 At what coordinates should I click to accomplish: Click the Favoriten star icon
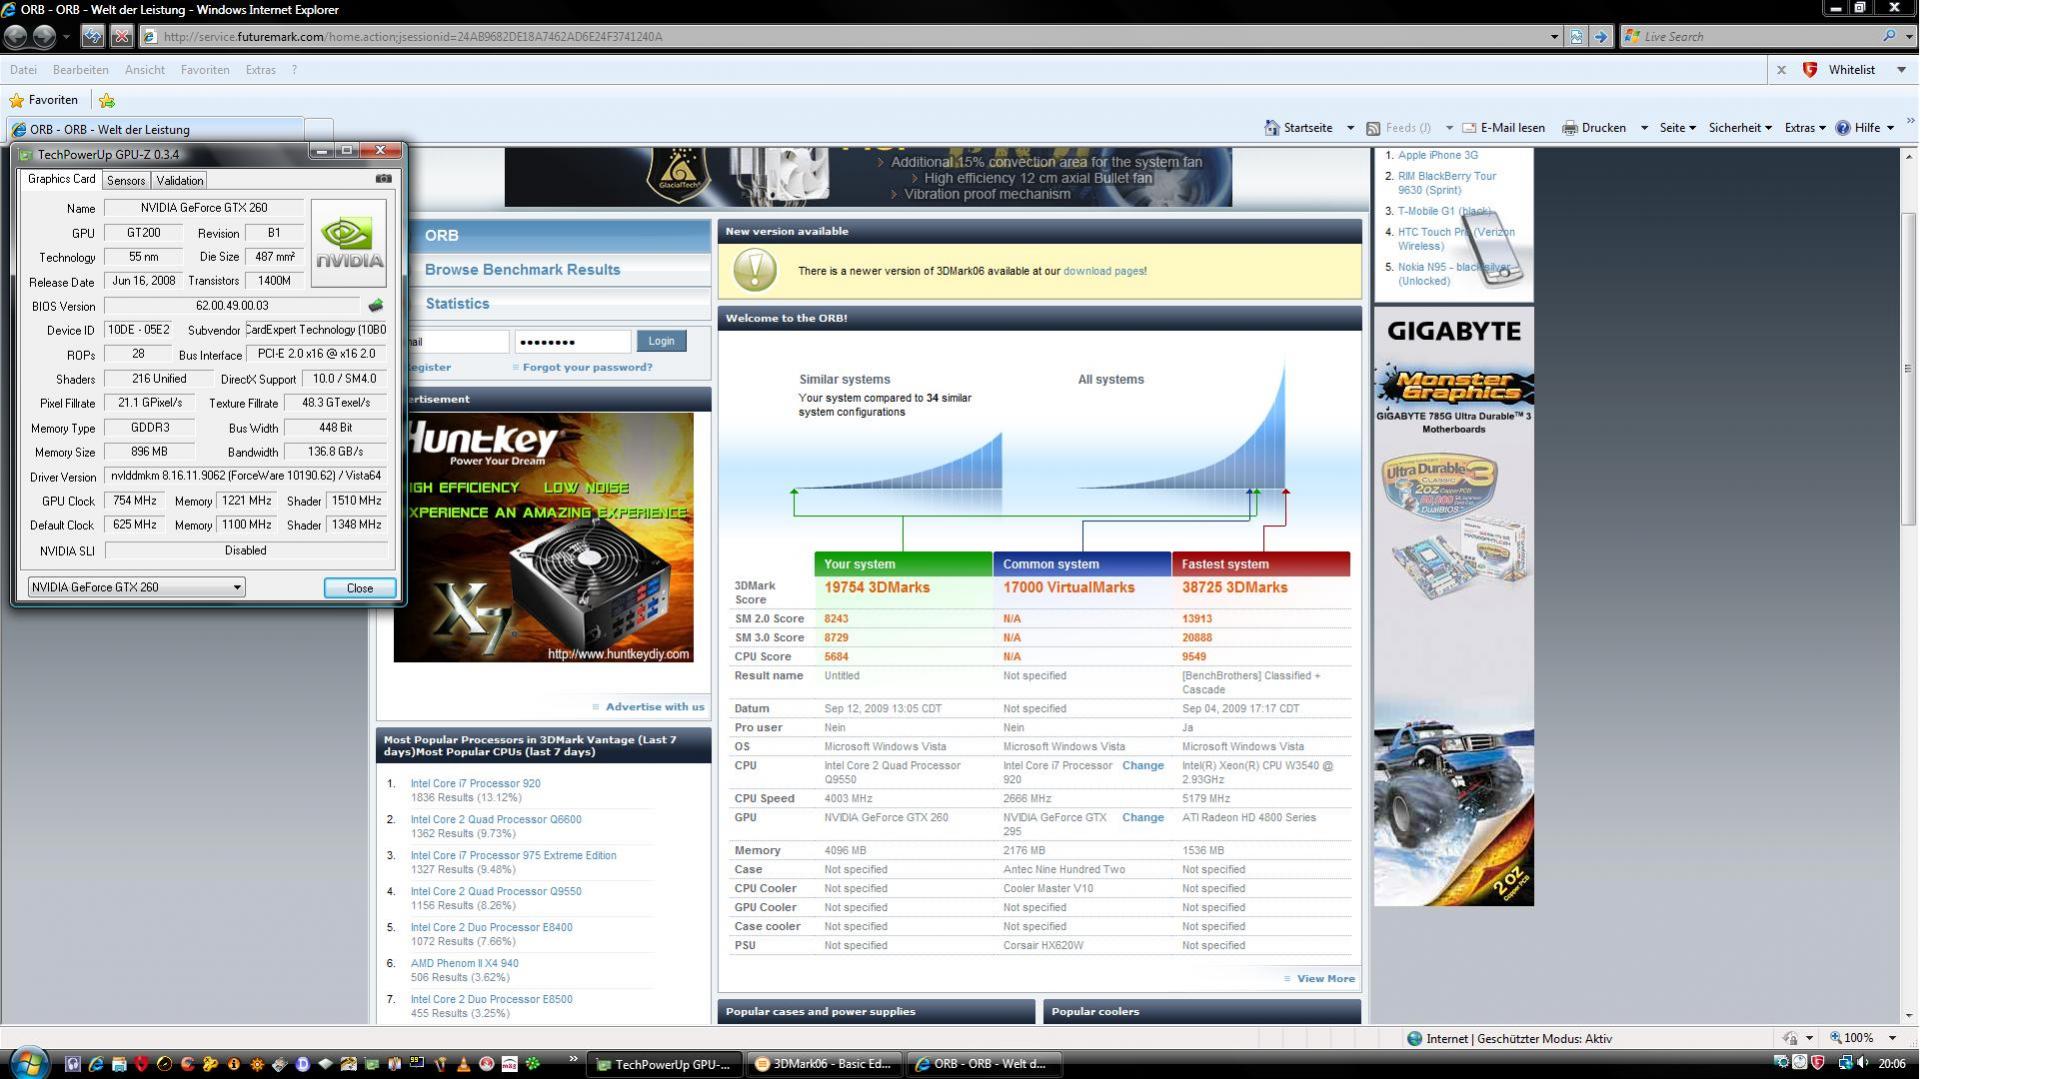[x=16, y=100]
